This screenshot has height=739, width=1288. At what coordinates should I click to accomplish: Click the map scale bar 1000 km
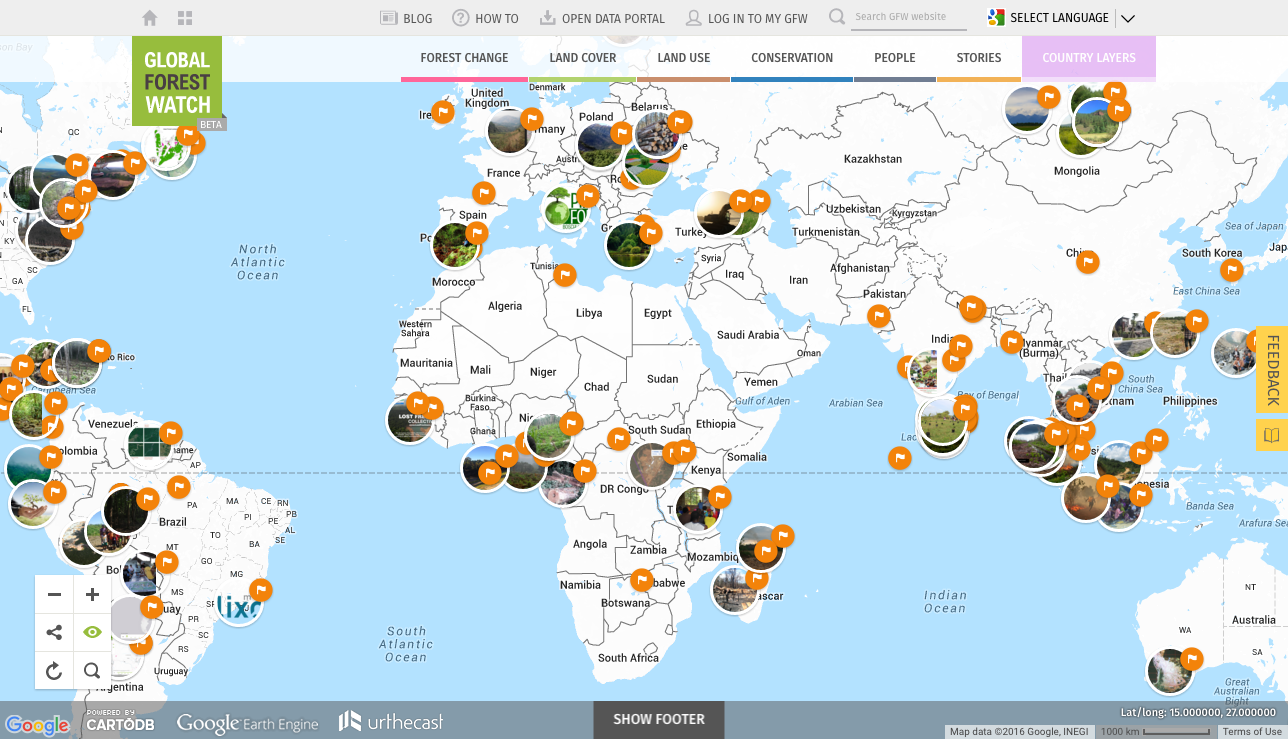pos(1155,732)
